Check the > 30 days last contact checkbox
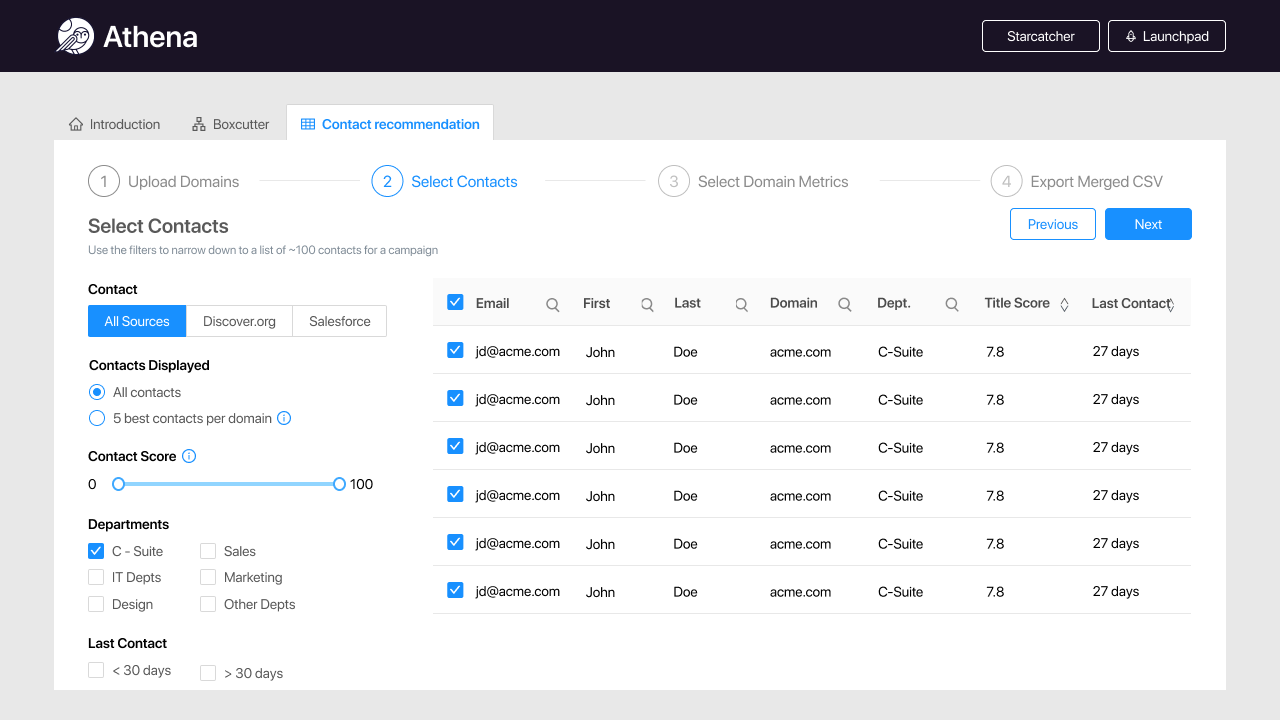The height and width of the screenshot is (720, 1280). pos(208,673)
